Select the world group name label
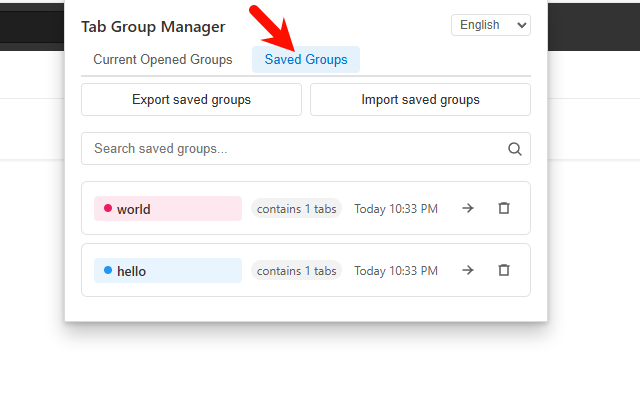 tap(133, 209)
